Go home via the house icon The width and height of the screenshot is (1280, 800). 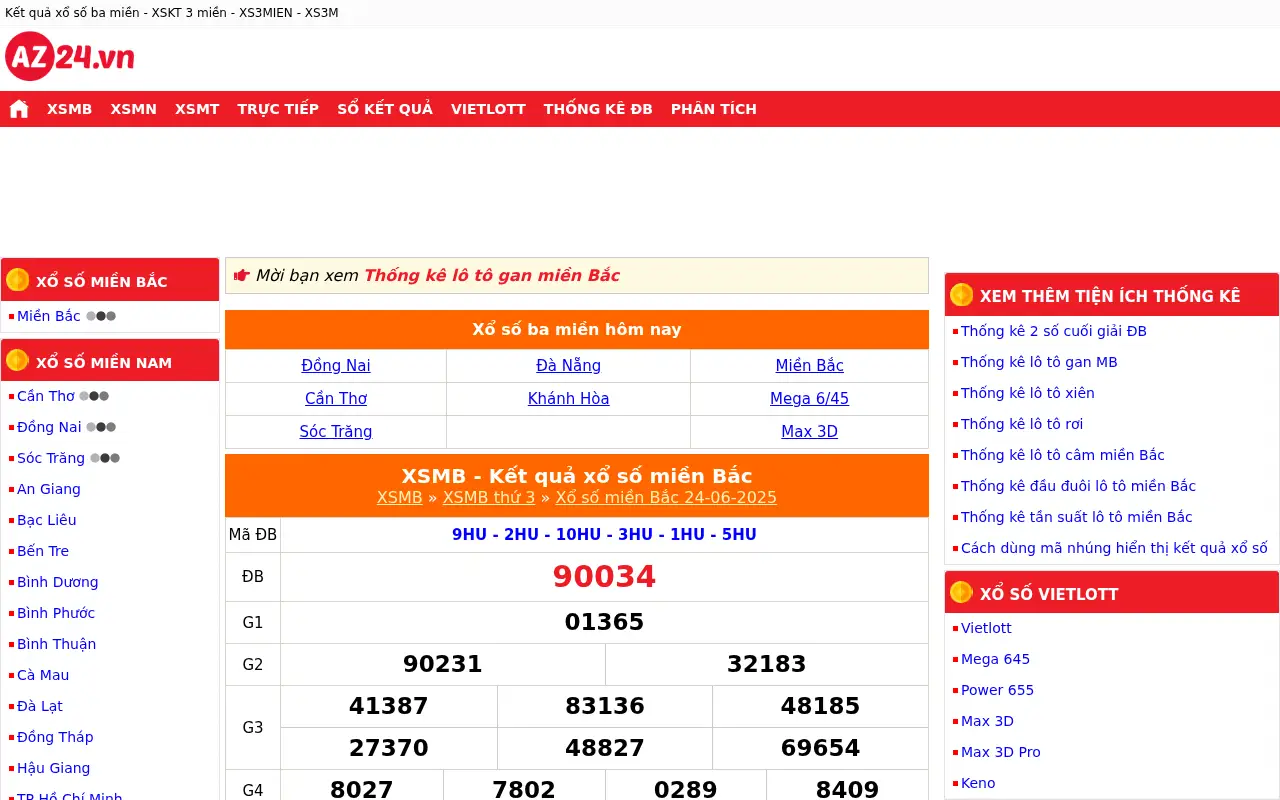coord(19,109)
